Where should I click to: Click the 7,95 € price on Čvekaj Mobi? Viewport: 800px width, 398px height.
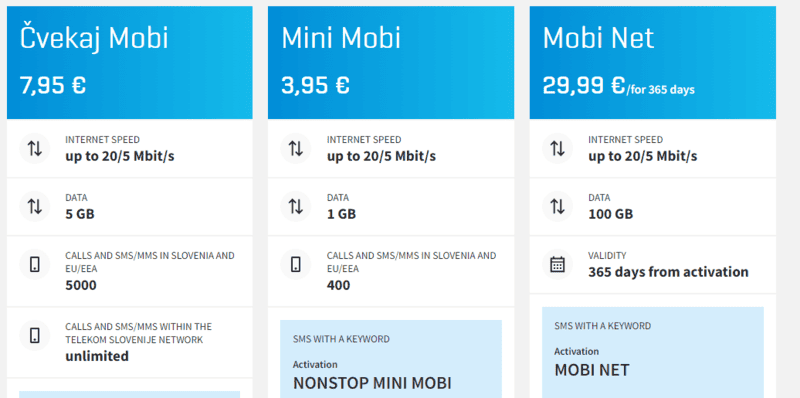(x=53, y=85)
